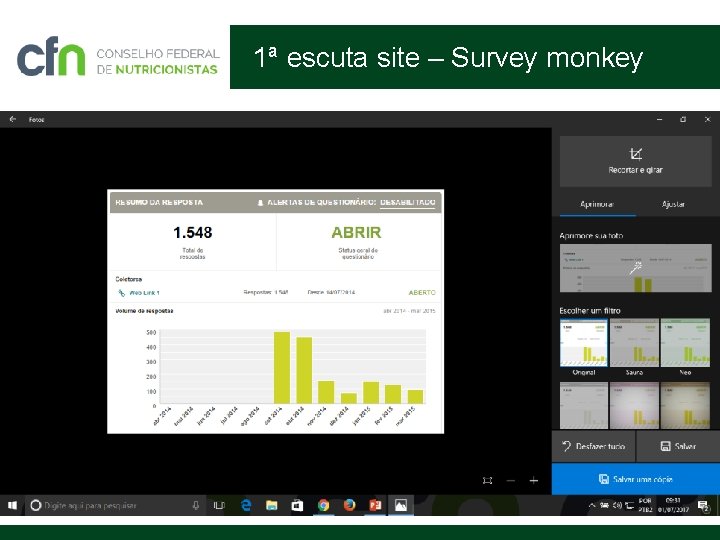Screen dimensions: 720x540
Task: Switch to the Ajustar tab
Action: point(673,204)
